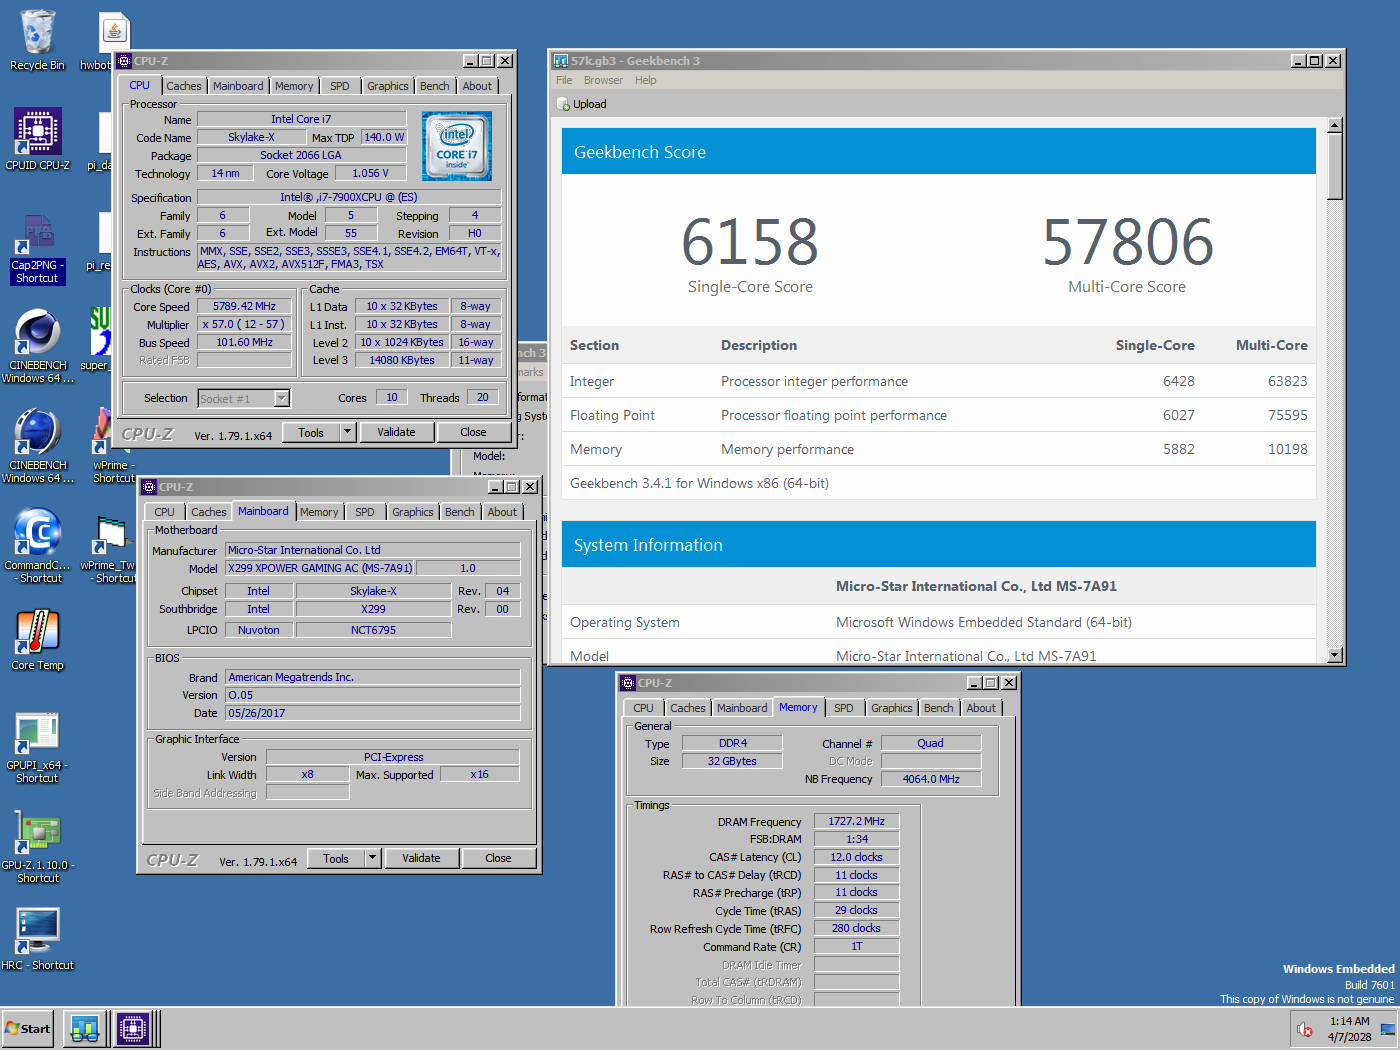Click the Geekbench taskbar icon

tap(85, 1028)
